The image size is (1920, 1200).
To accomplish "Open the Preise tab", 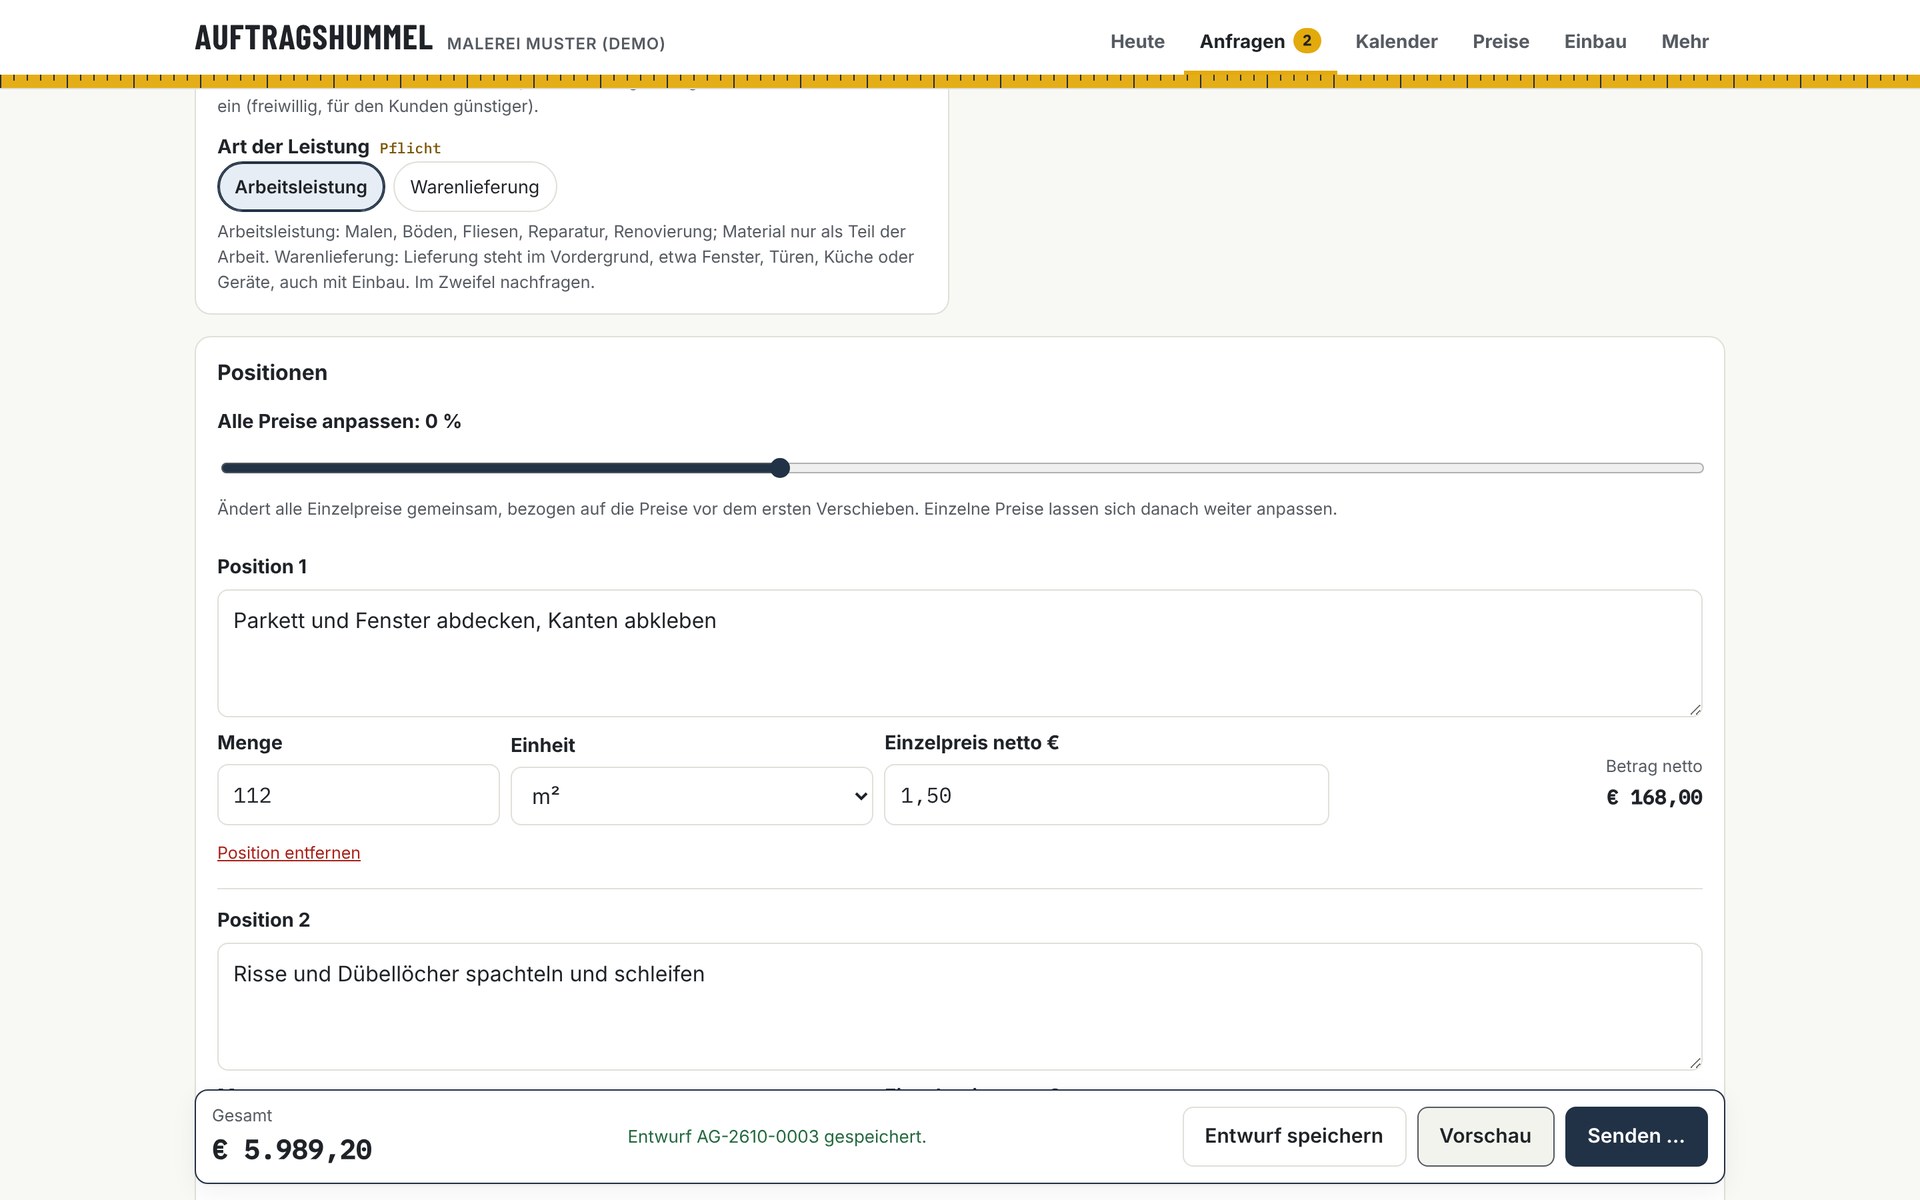I will 1500,41.
